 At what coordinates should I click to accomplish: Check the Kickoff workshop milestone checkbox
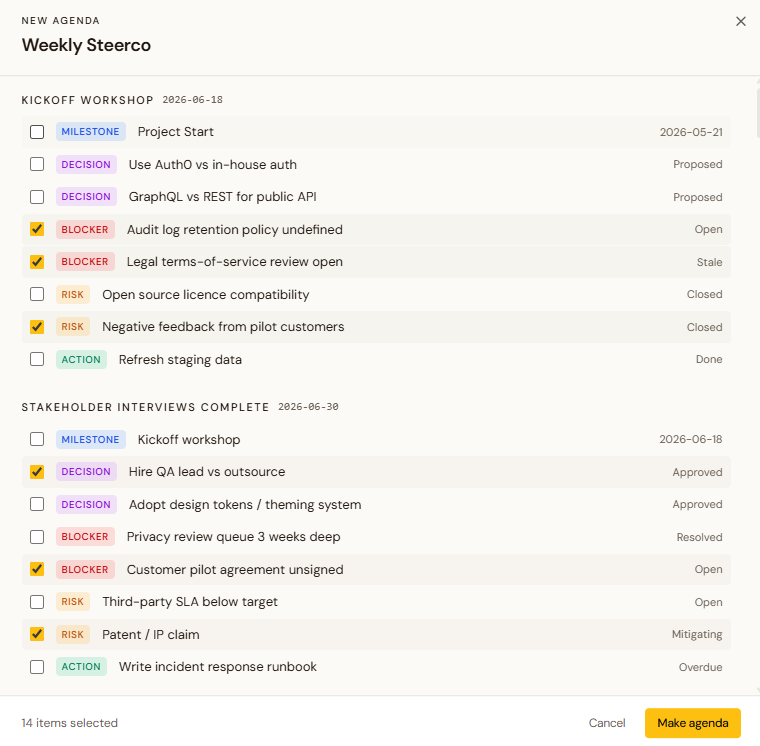point(37,439)
